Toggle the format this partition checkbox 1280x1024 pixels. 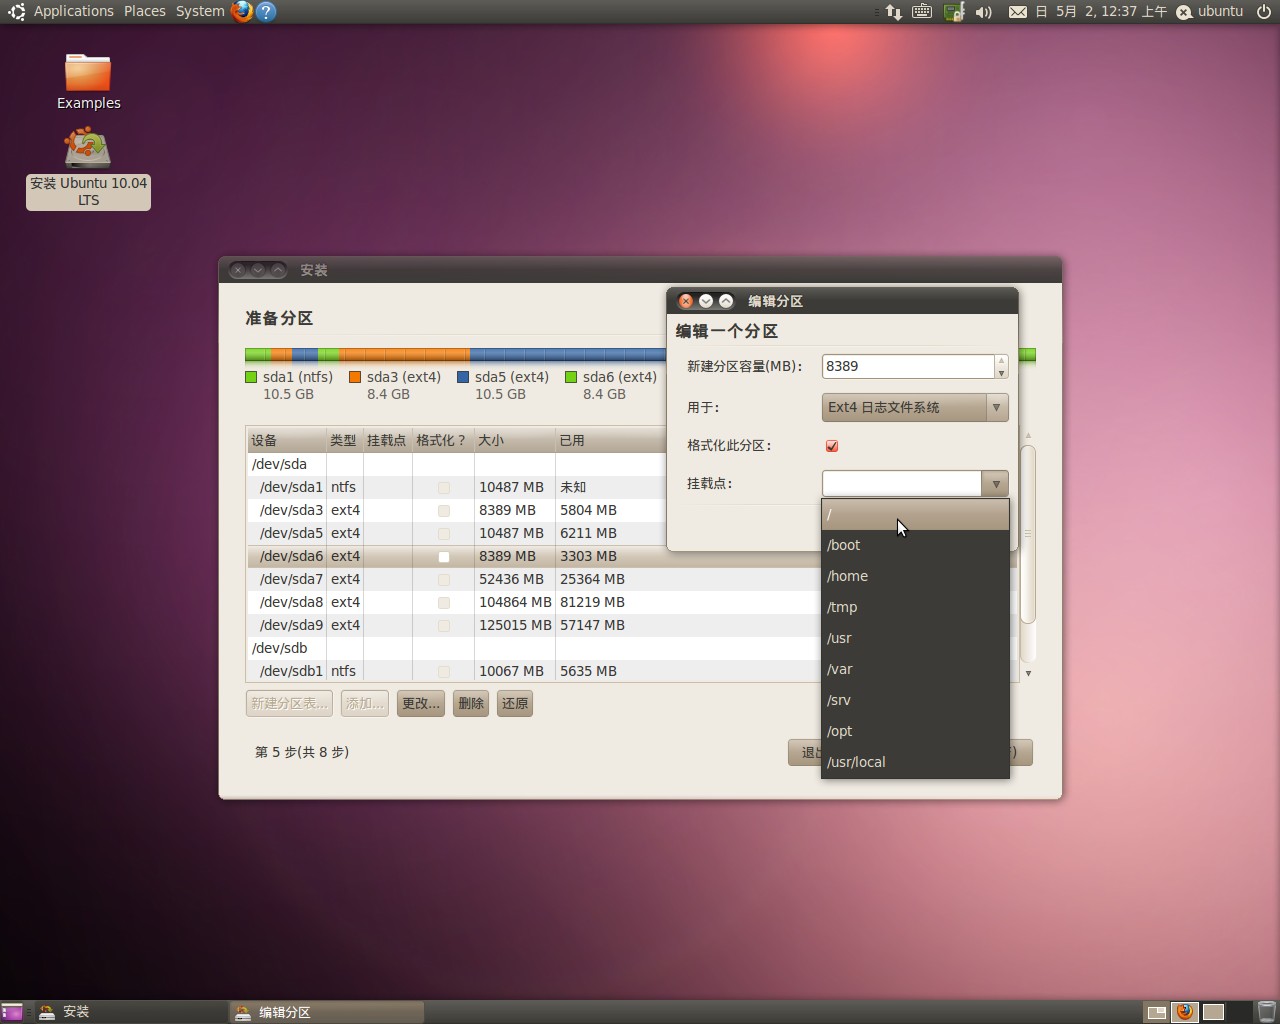click(832, 446)
